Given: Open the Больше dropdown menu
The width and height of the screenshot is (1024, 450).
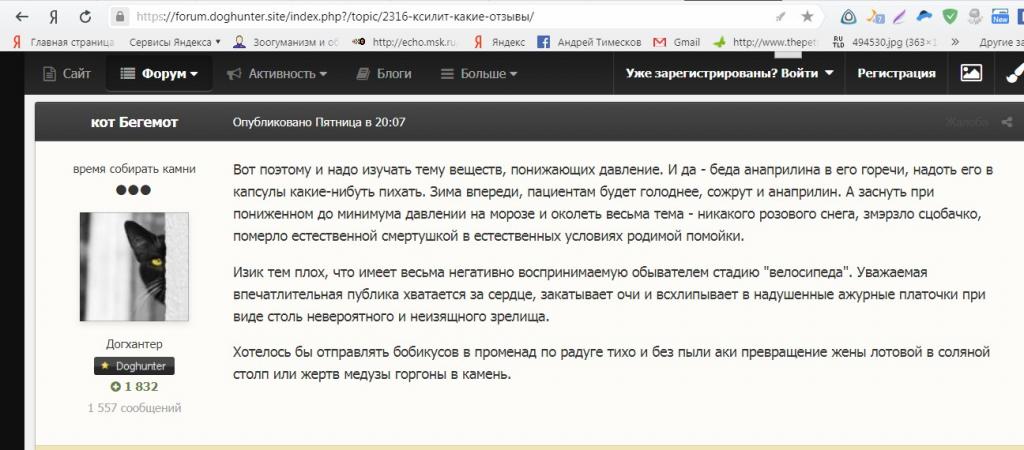Looking at the screenshot, I should pos(479,73).
